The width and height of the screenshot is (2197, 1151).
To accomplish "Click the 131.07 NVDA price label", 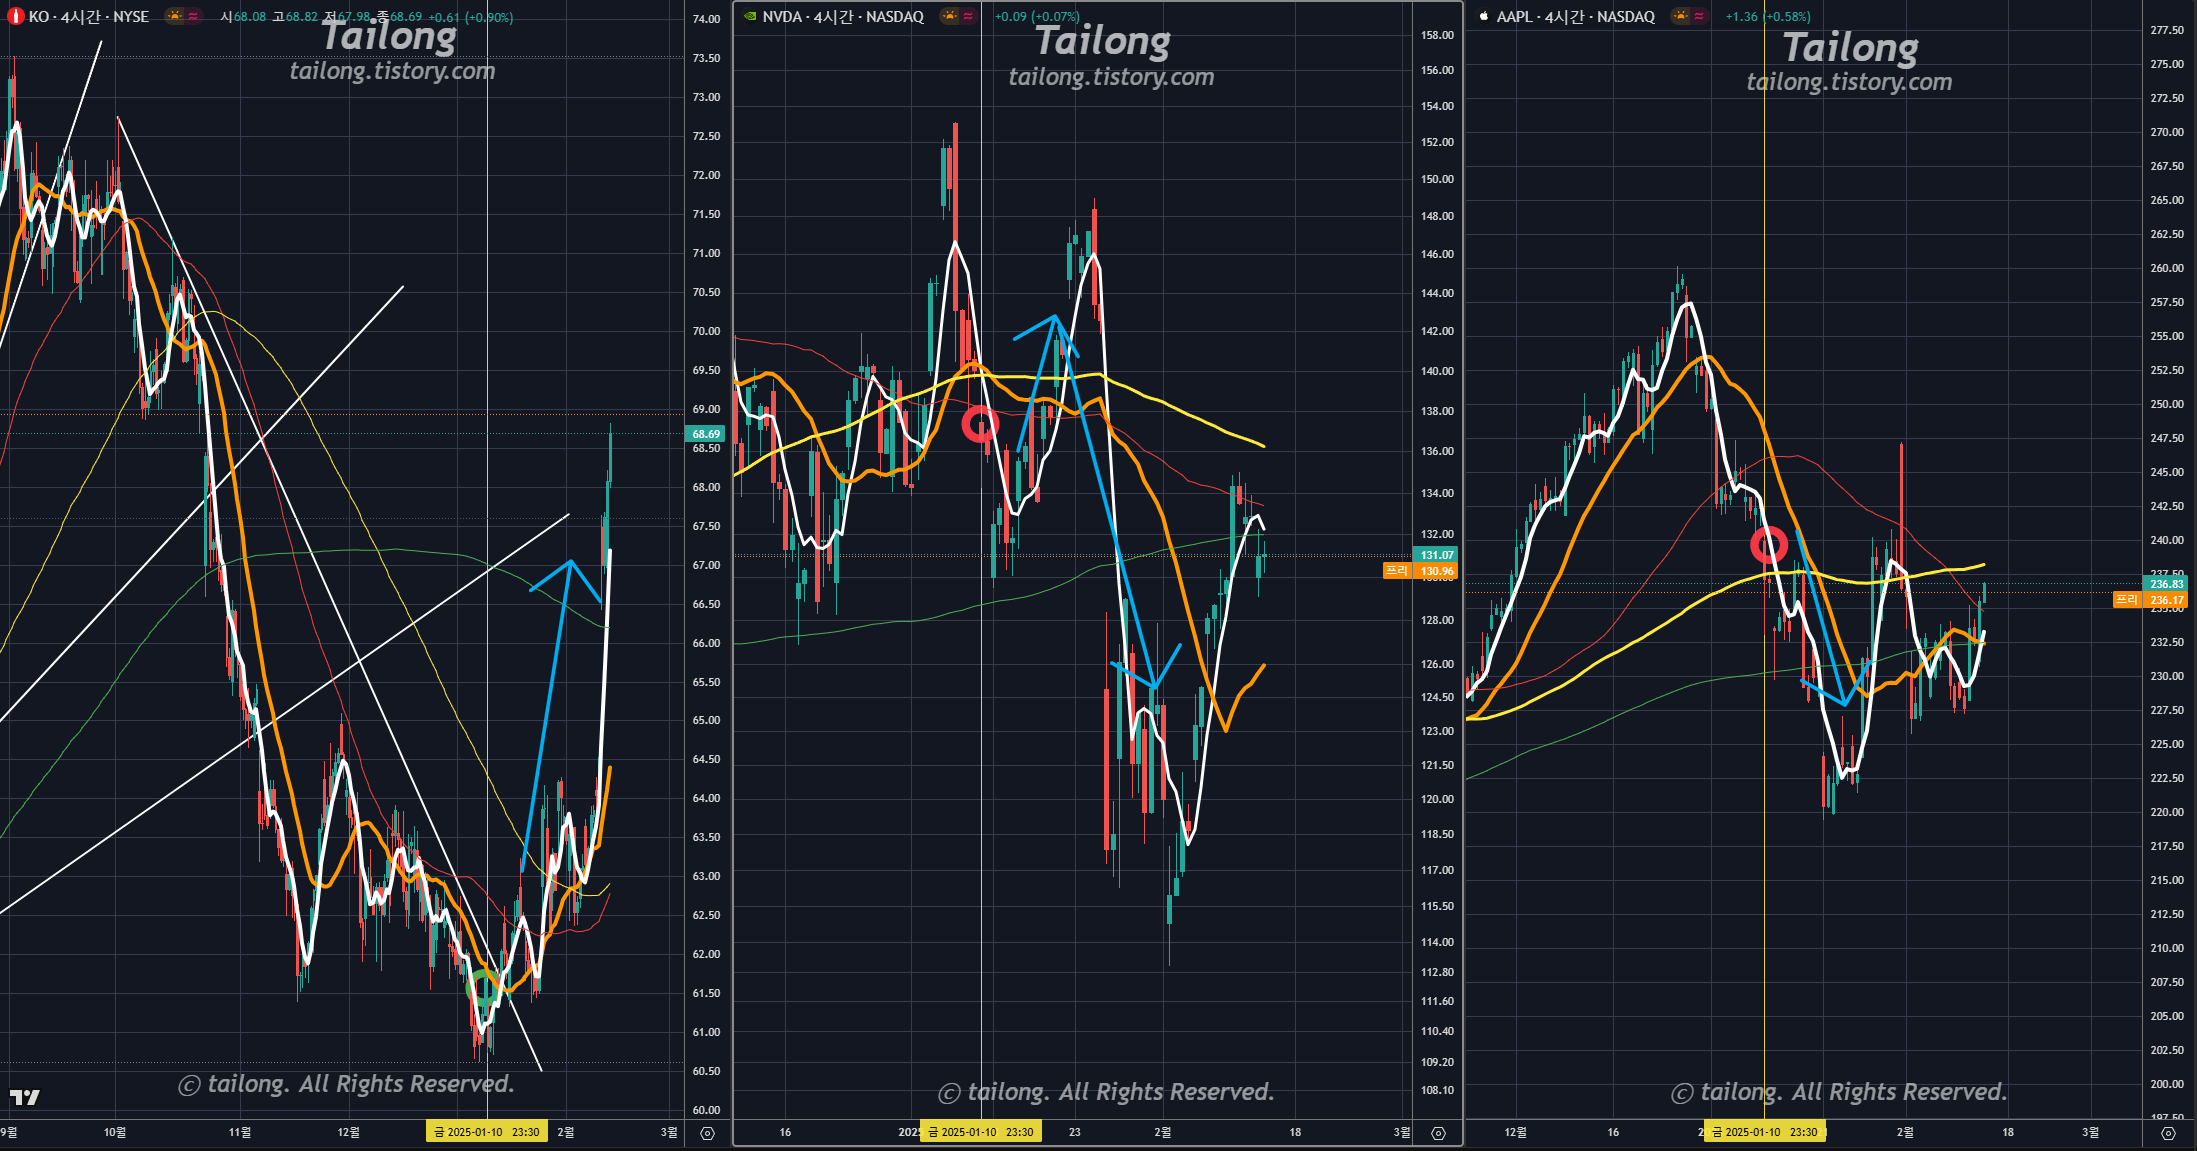I will coord(1437,555).
